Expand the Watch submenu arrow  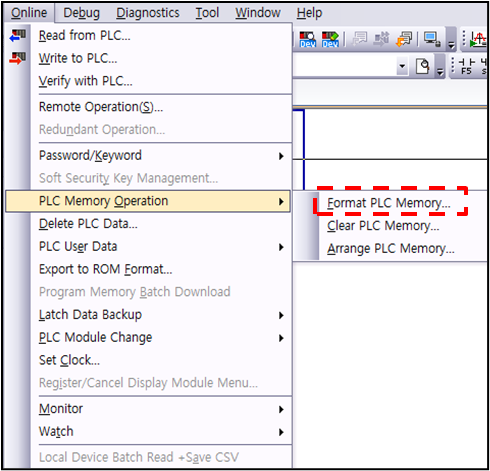point(281,432)
